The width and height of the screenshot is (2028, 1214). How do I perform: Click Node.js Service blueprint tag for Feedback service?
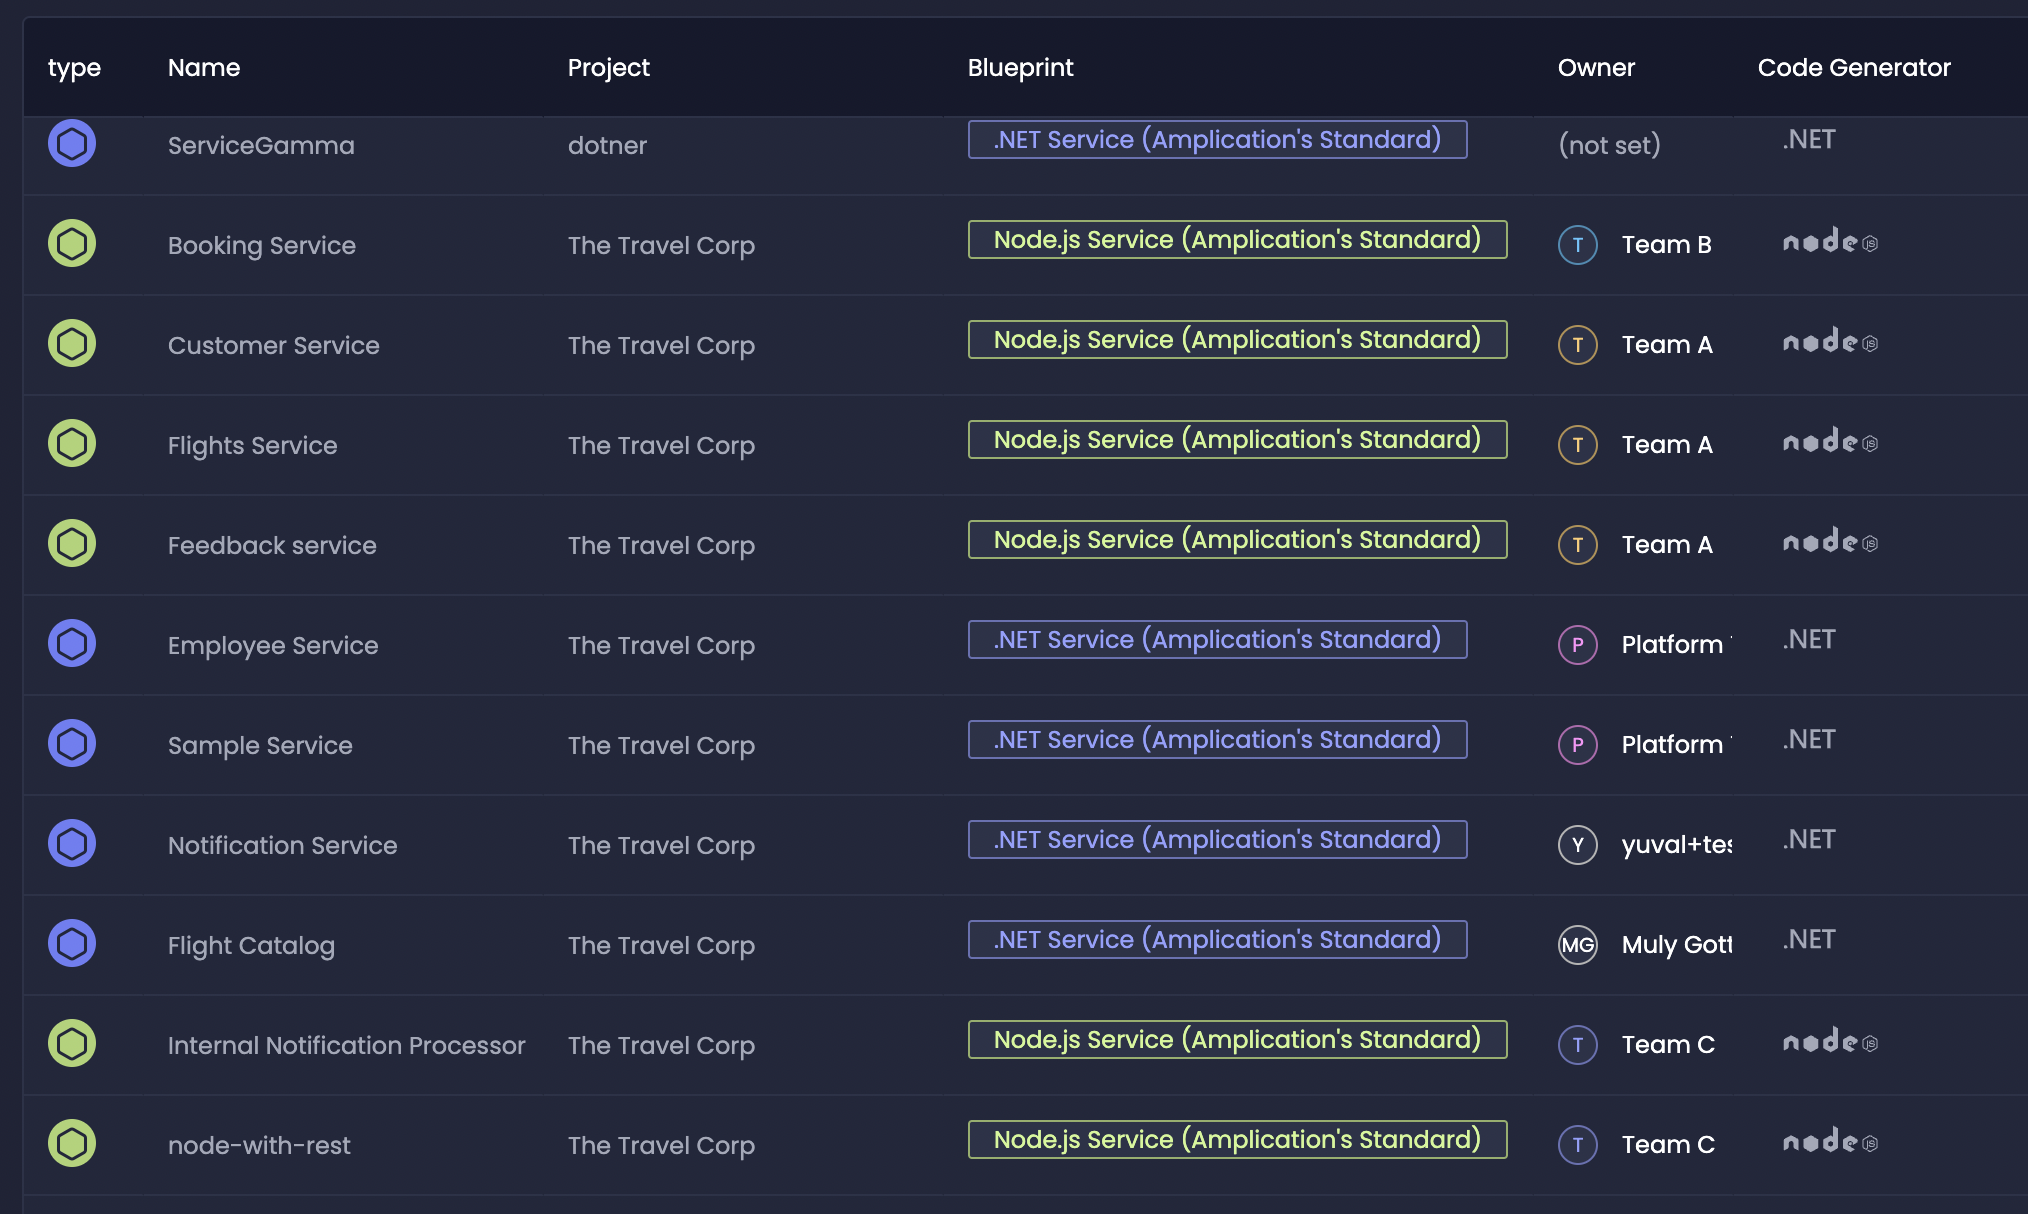coord(1237,540)
